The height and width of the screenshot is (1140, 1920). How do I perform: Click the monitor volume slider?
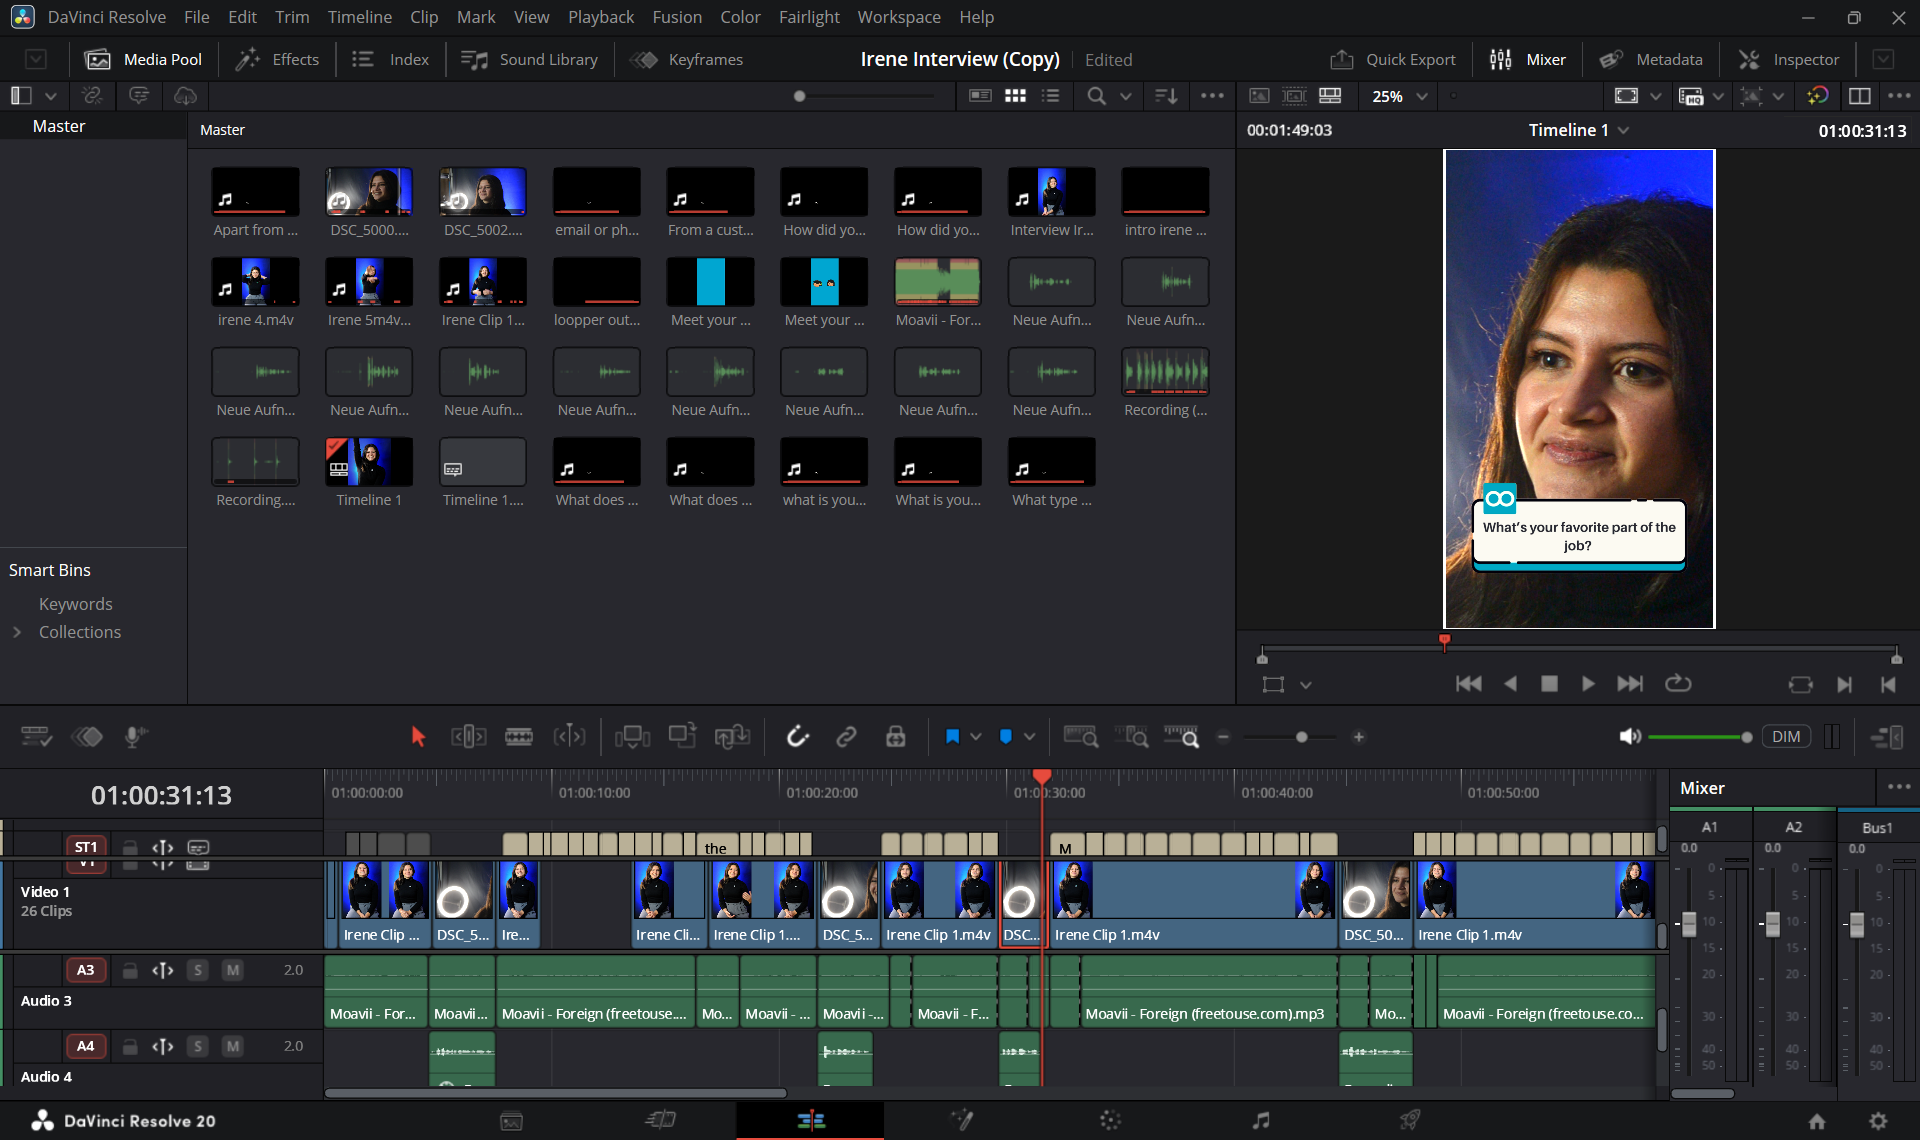pyautogui.click(x=1697, y=737)
